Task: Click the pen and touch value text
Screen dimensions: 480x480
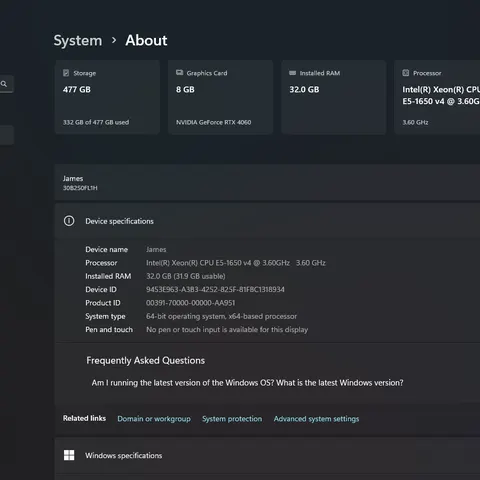Action: coord(227,330)
